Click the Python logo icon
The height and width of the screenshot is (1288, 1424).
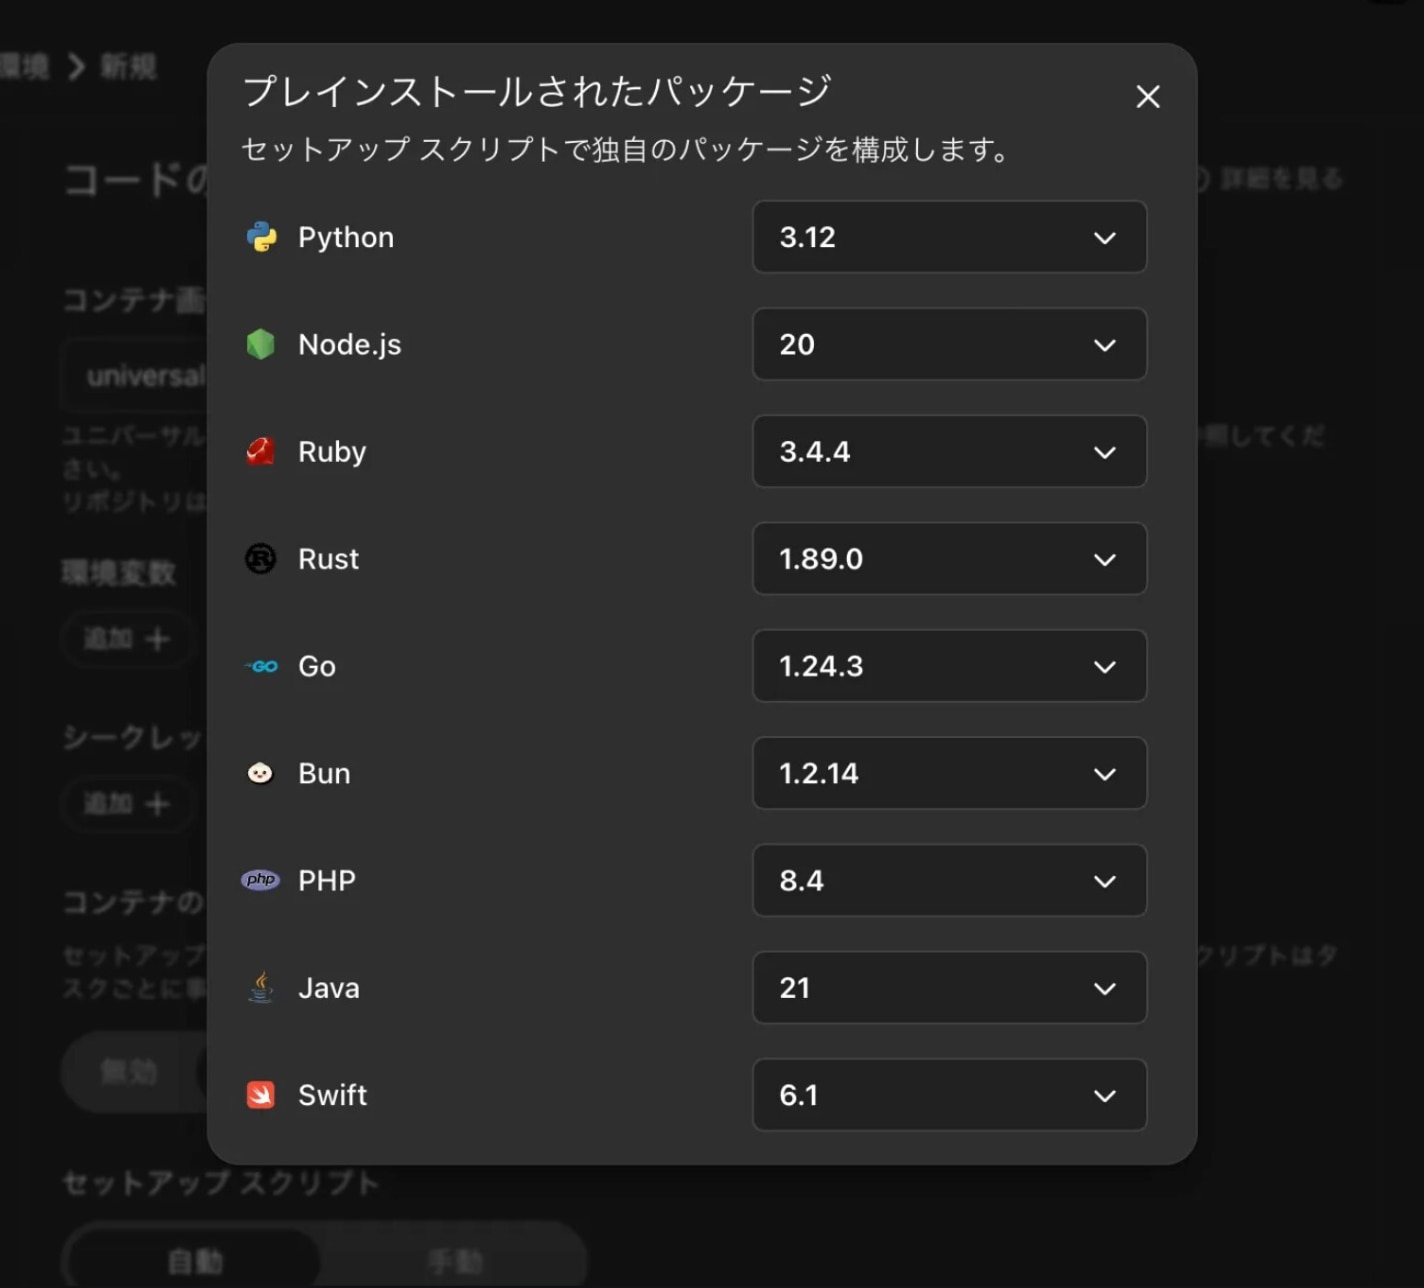261,237
